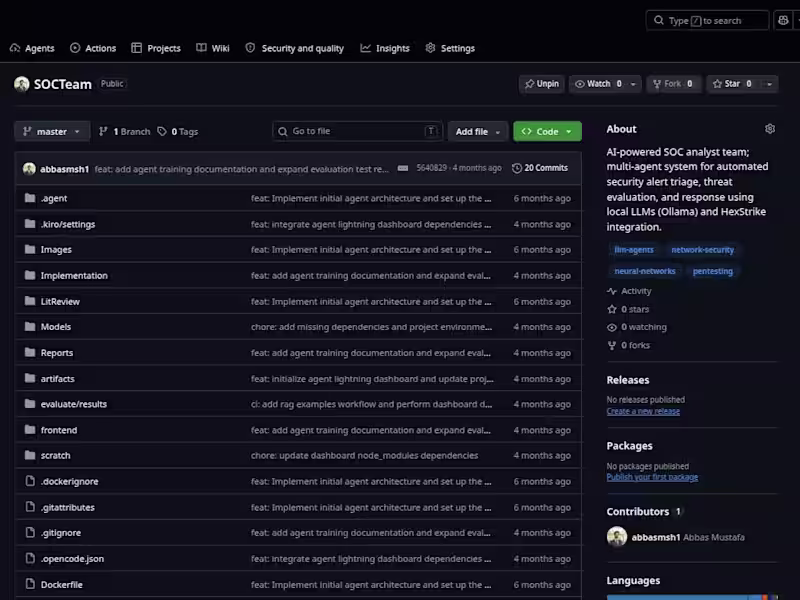Viewport: 800px width, 600px height.
Task: Open repository Settings tab
Action: click(x=450, y=48)
